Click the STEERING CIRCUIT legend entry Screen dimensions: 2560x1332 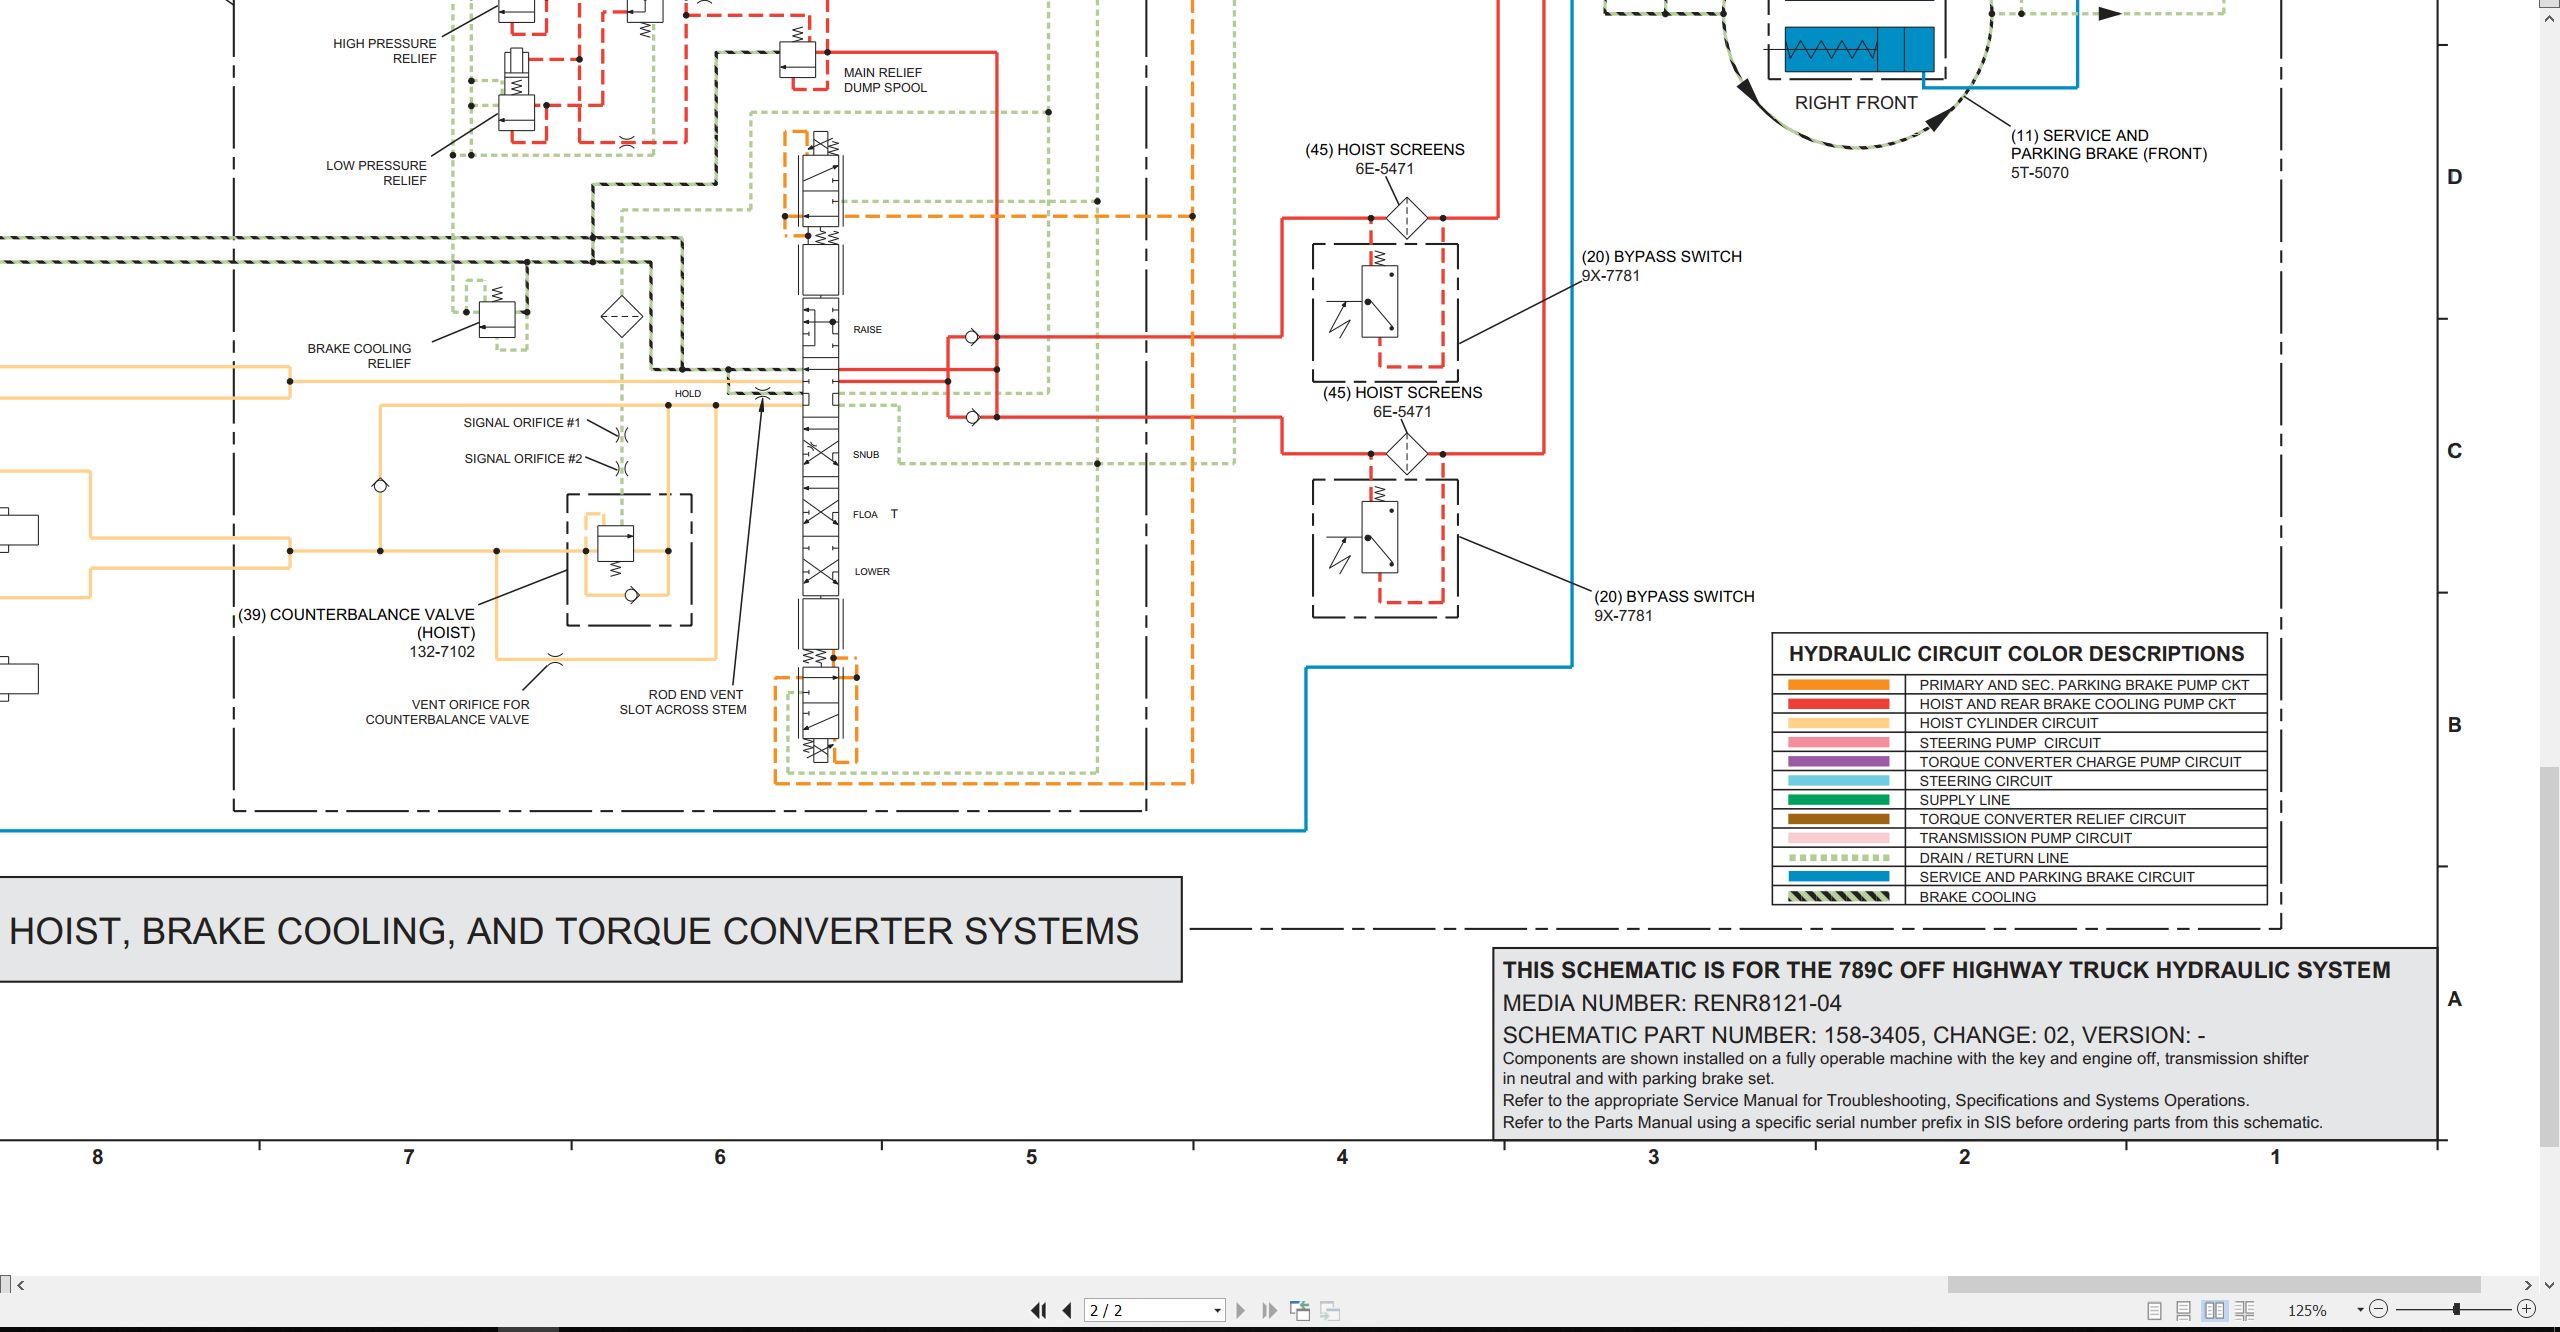[1985, 781]
